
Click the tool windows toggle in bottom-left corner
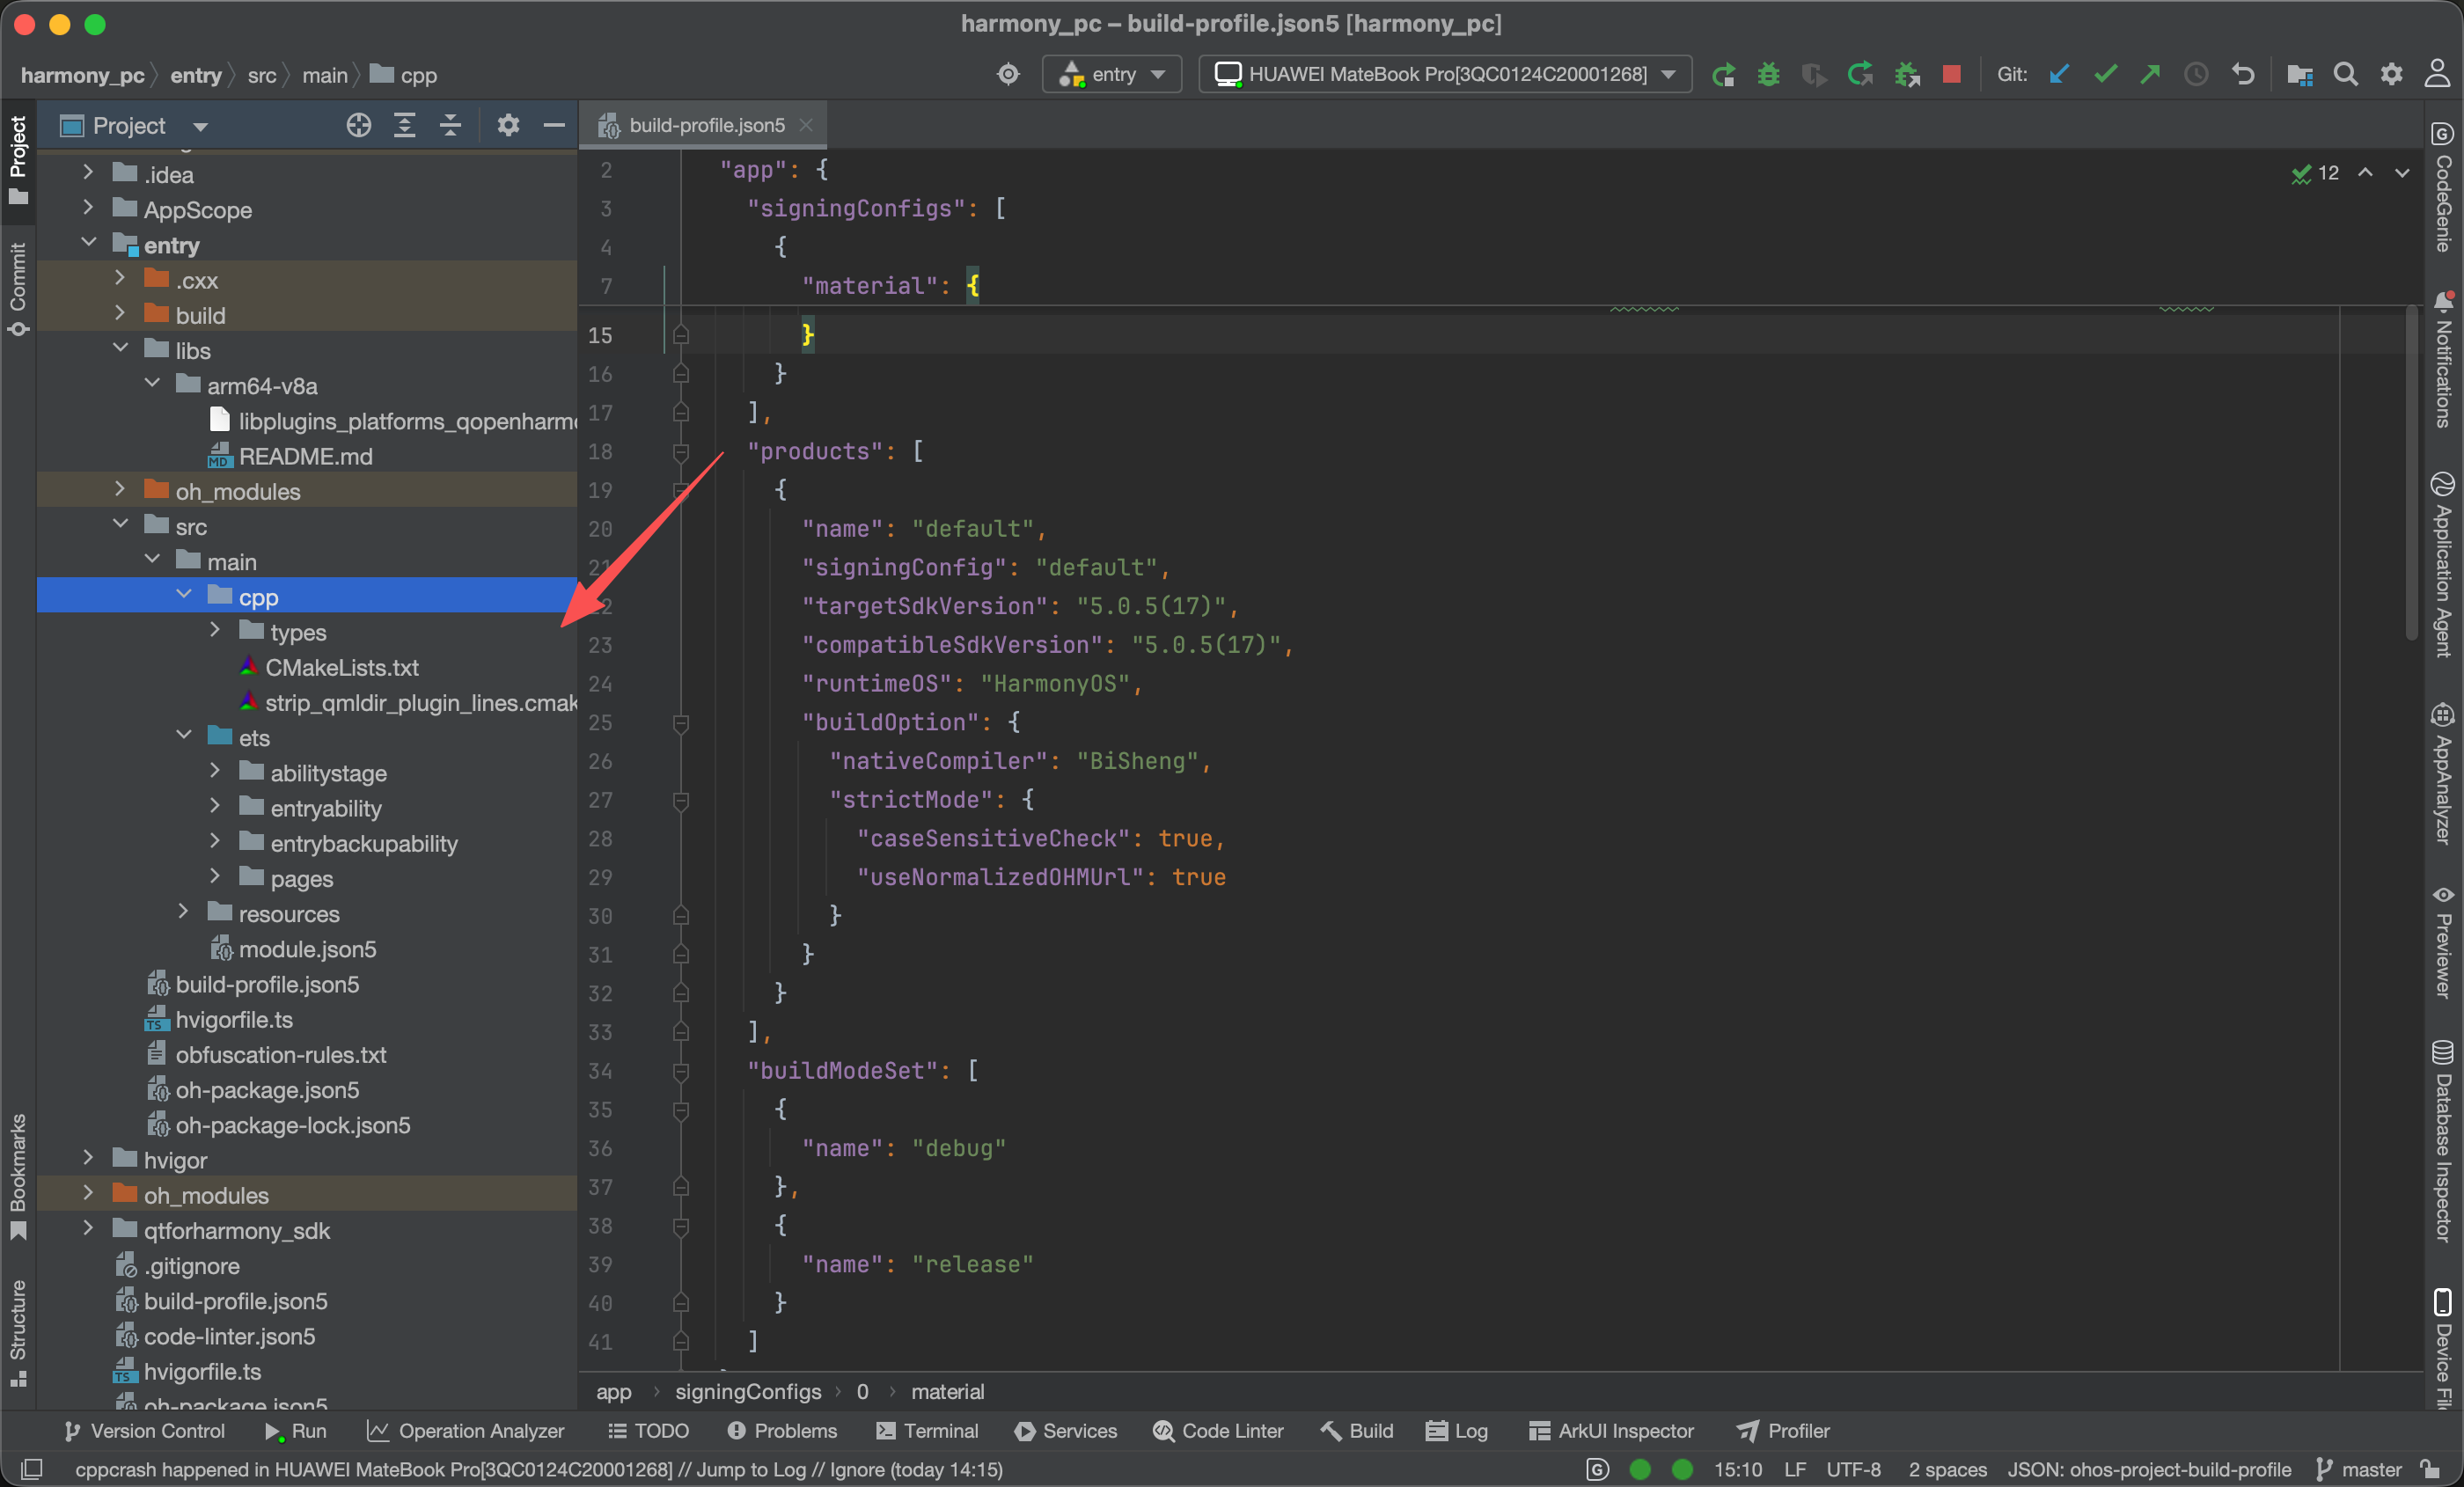click(x=32, y=1469)
